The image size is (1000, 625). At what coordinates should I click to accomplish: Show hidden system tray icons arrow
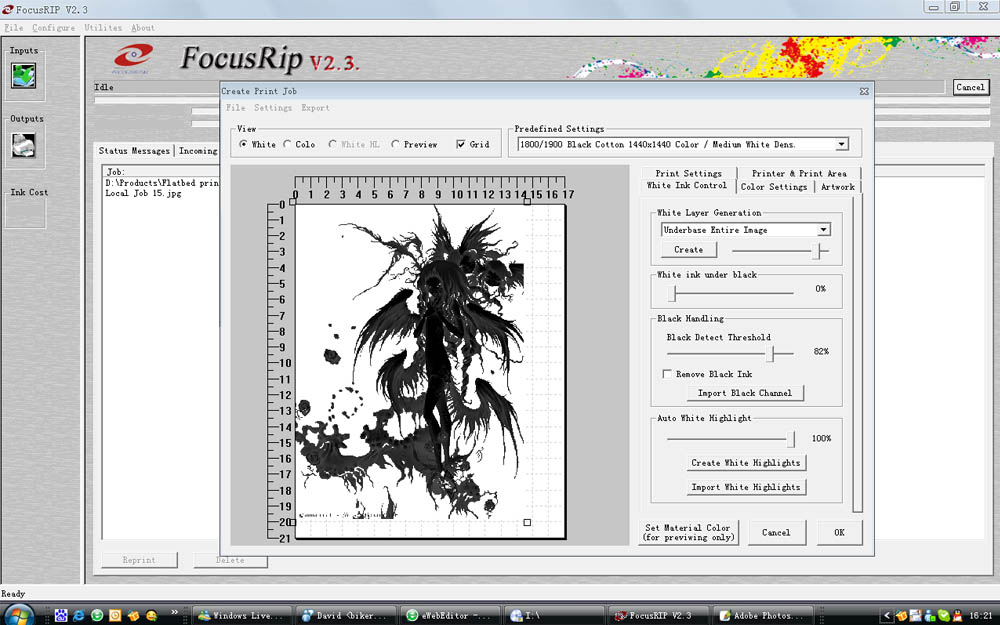(886, 615)
